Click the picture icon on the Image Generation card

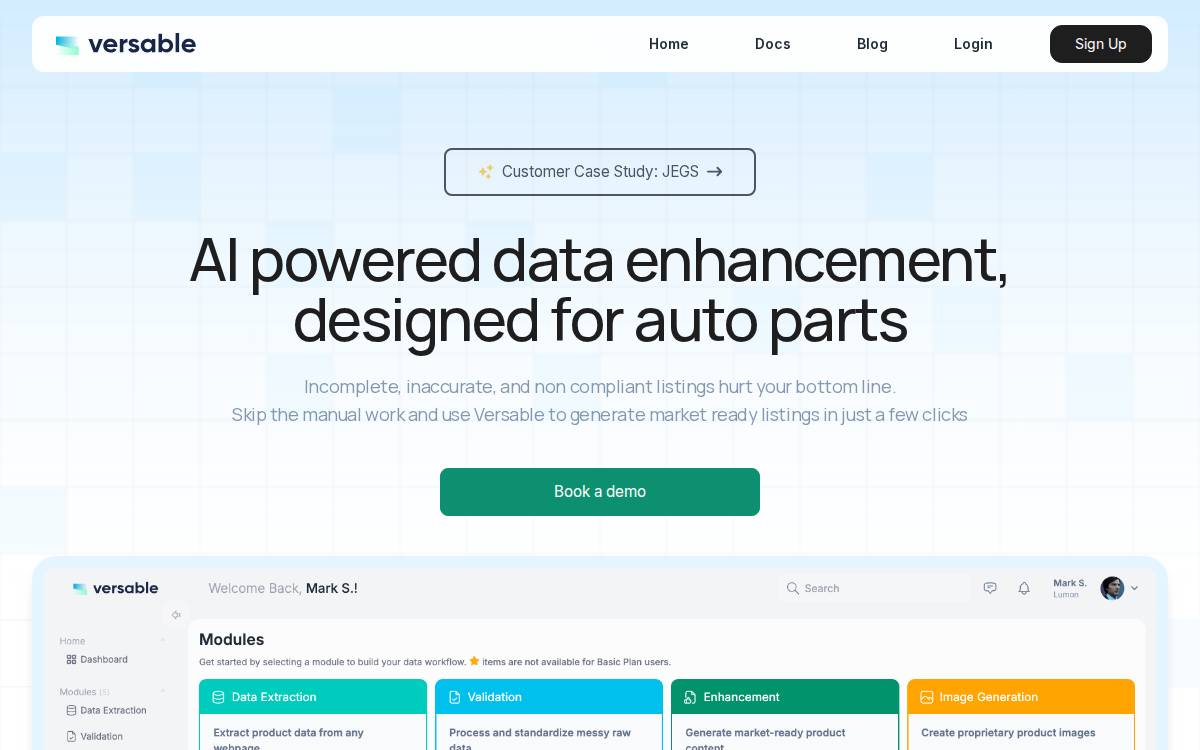point(926,697)
